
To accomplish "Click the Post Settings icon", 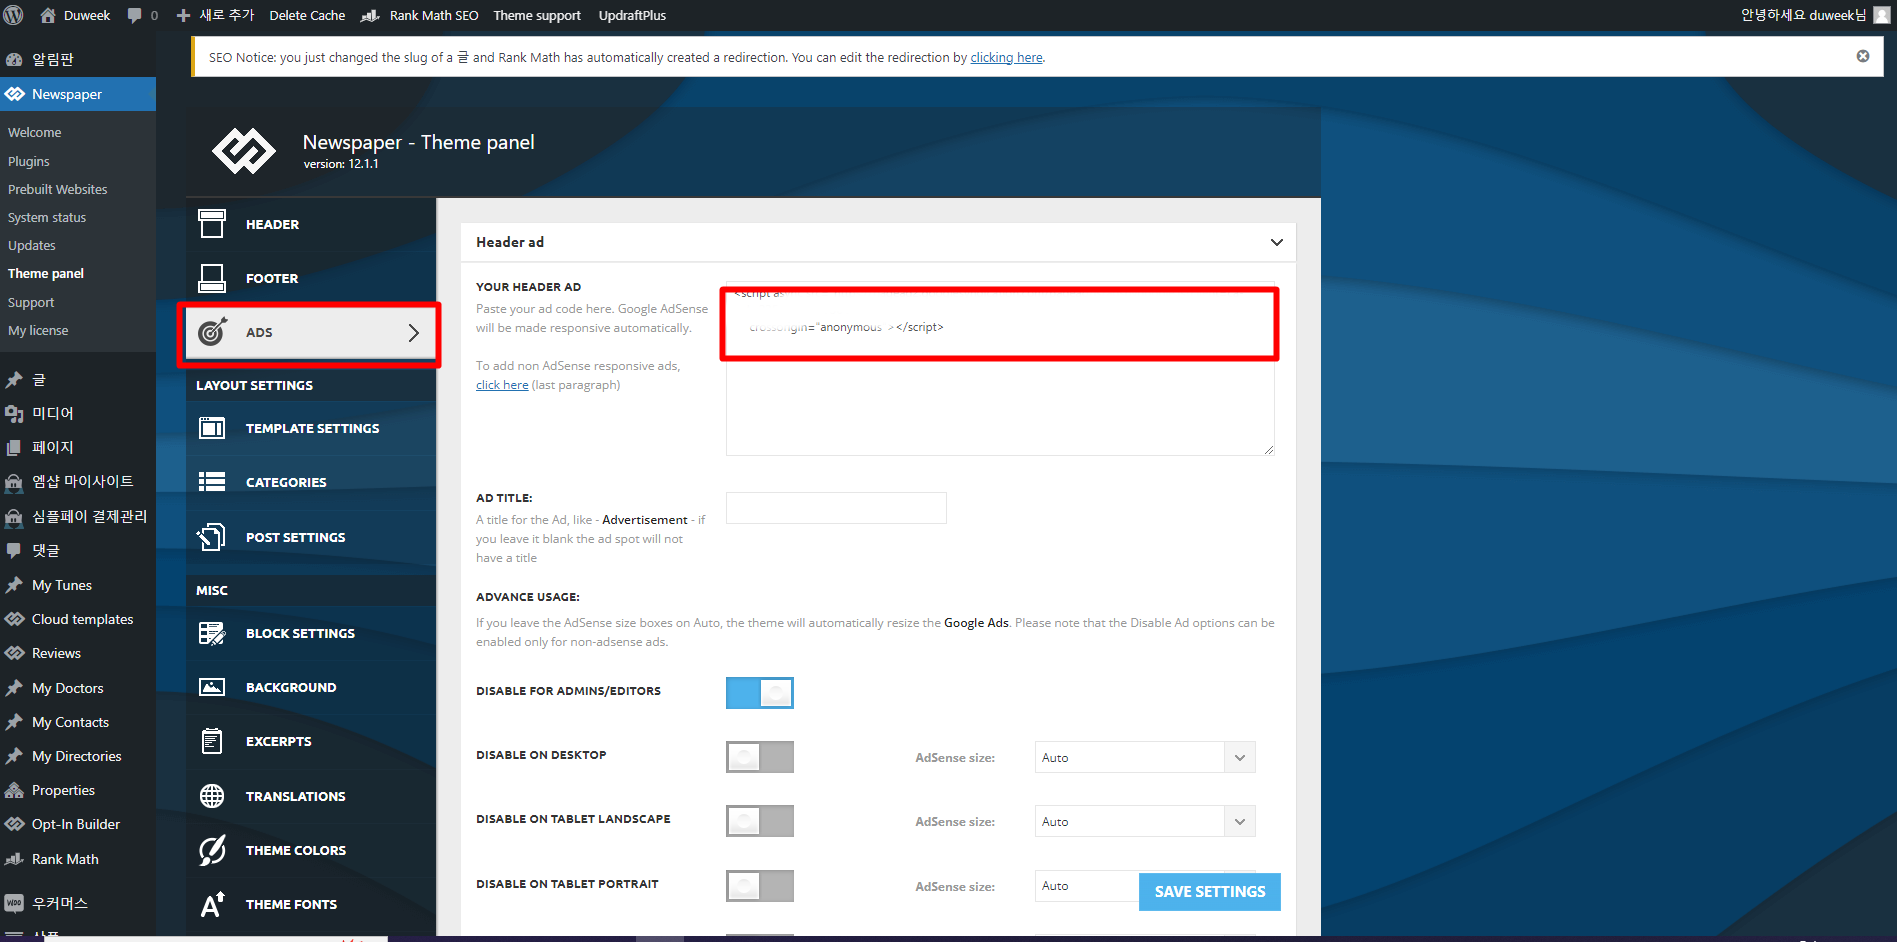I will pos(212,537).
